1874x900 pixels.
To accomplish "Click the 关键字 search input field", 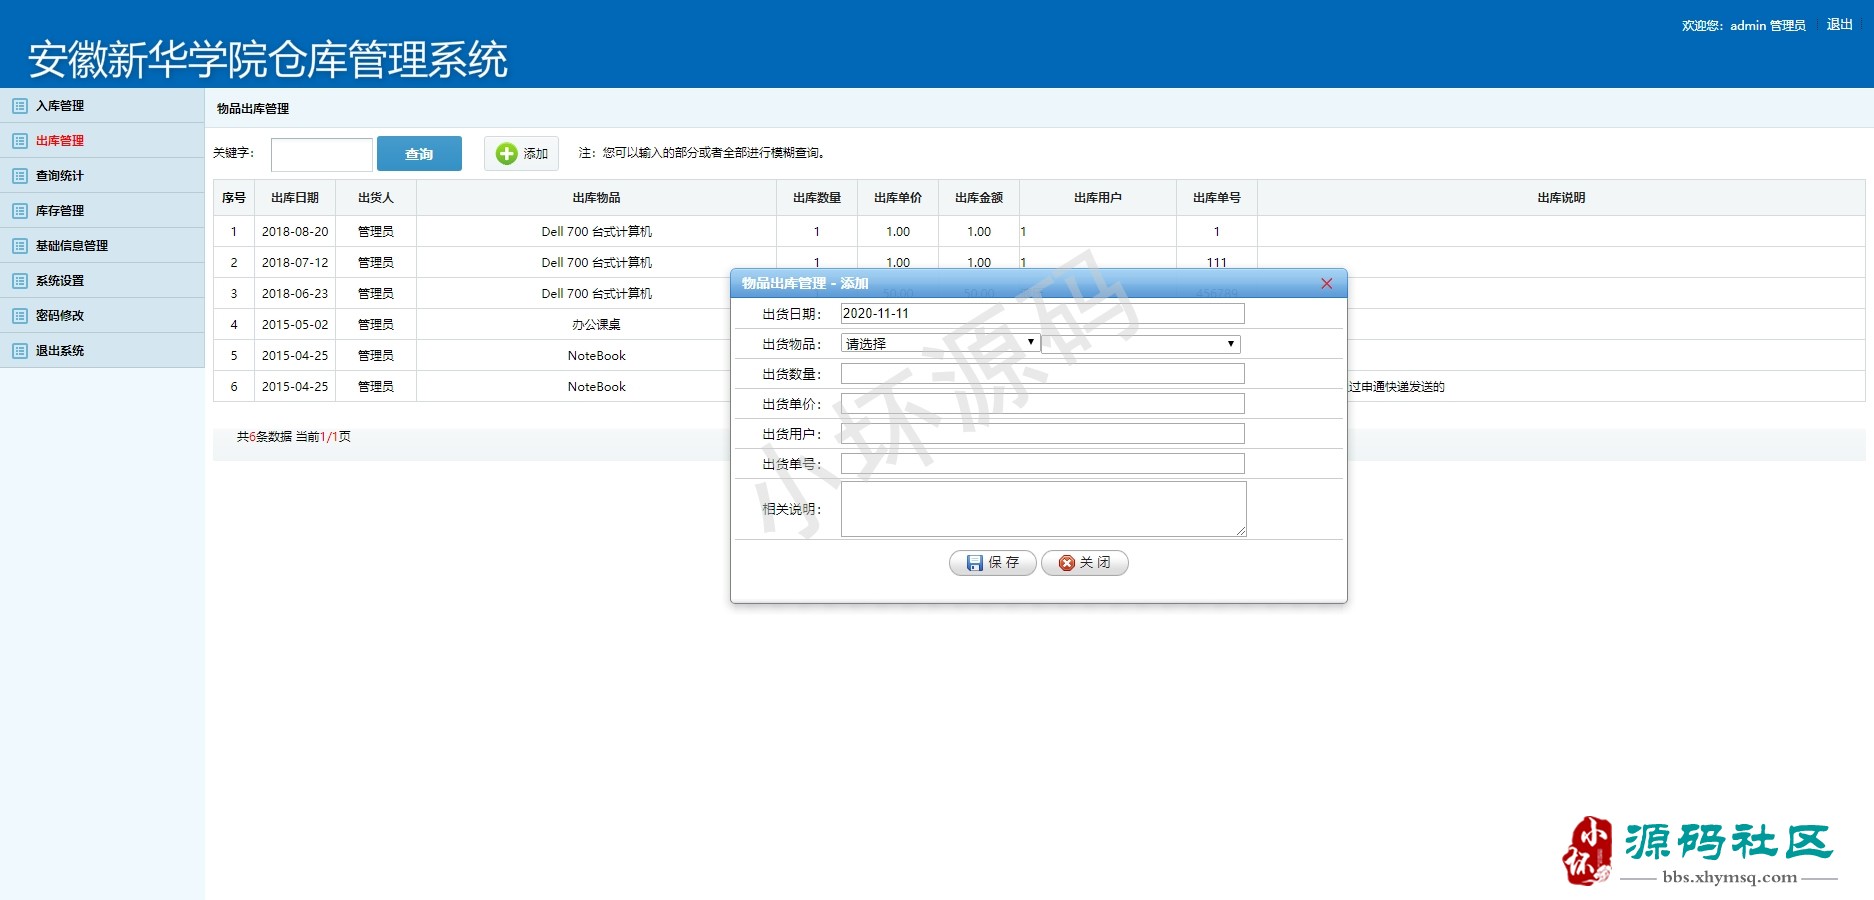I will 322,155.
